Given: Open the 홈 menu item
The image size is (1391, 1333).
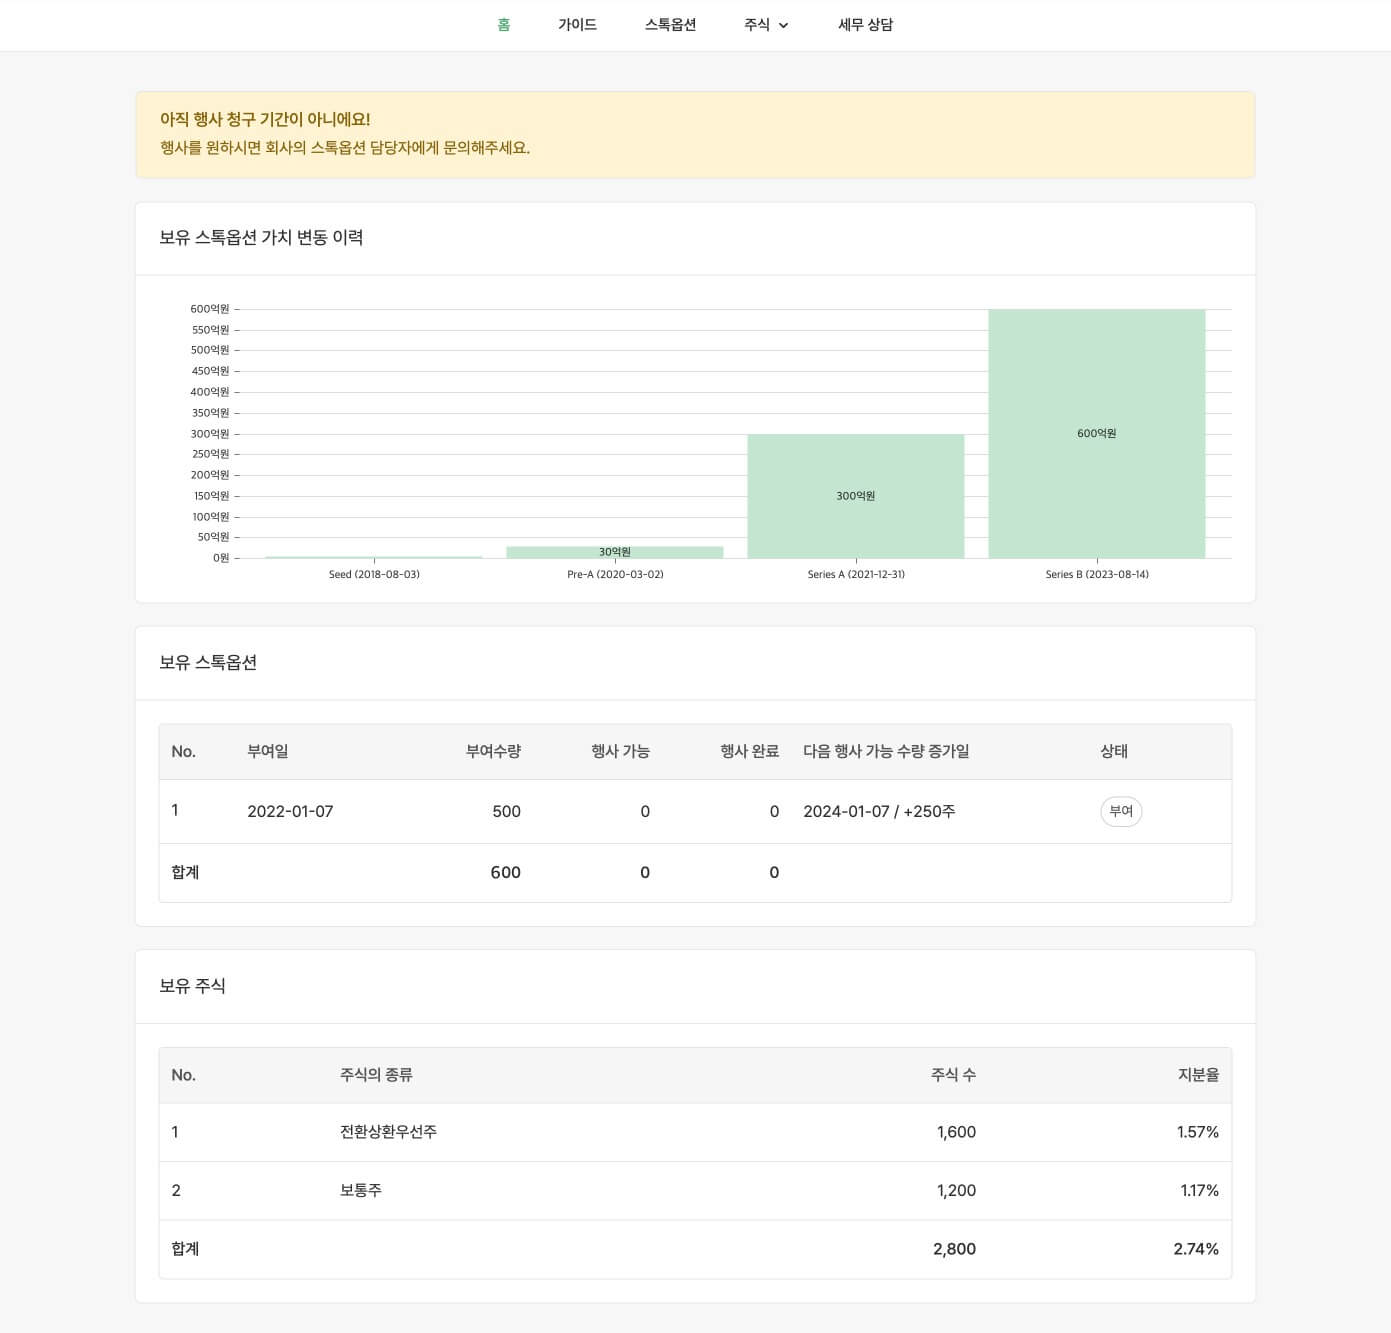Looking at the screenshot, I should tap(503, 24).
